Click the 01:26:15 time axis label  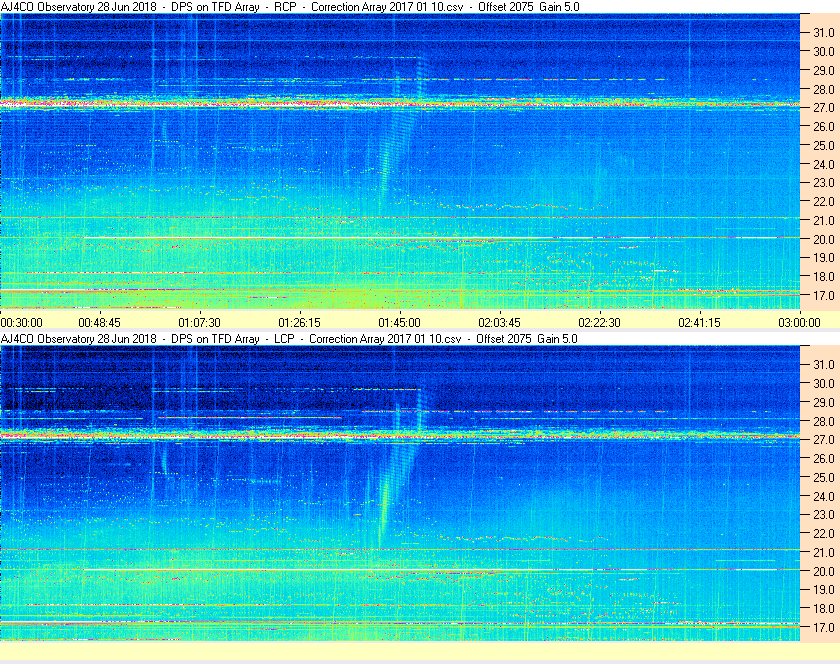click(x=299, y=323)
